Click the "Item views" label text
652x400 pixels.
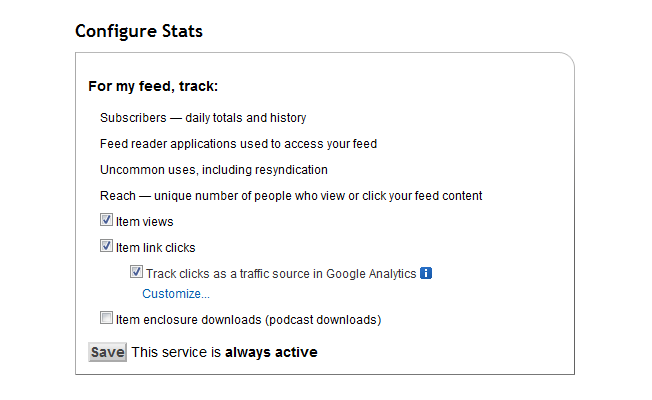pos(144,221)
